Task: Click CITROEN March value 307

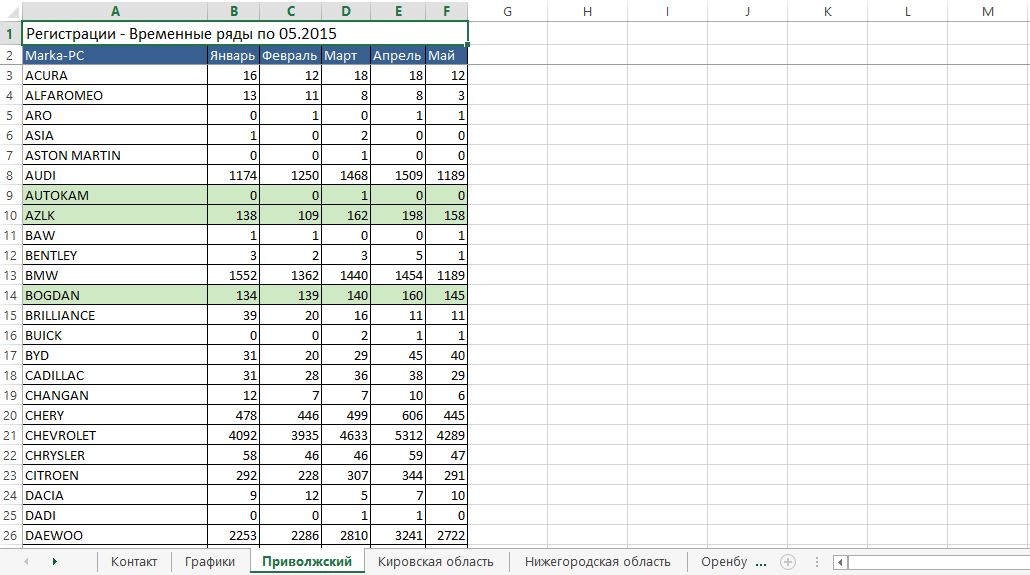Action: click(x=346, y=475)
